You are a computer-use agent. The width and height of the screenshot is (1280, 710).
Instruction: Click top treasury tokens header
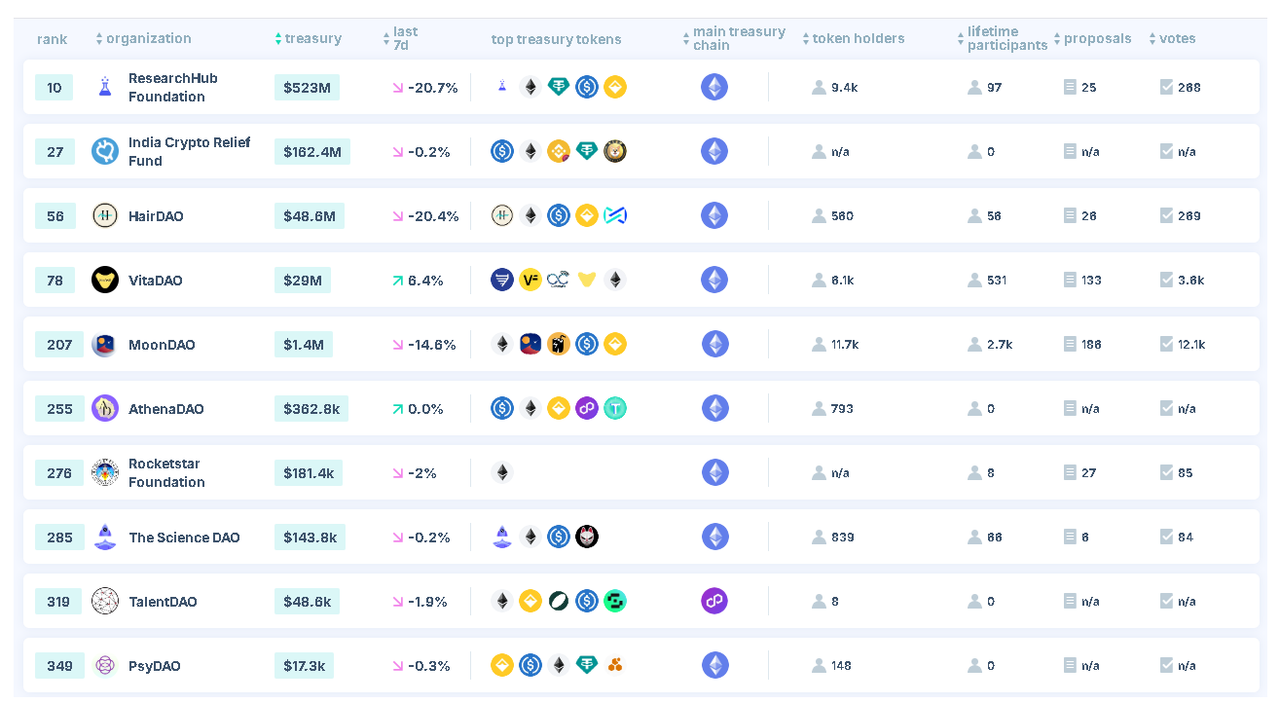pyautogui.click(x=556, y=39)
